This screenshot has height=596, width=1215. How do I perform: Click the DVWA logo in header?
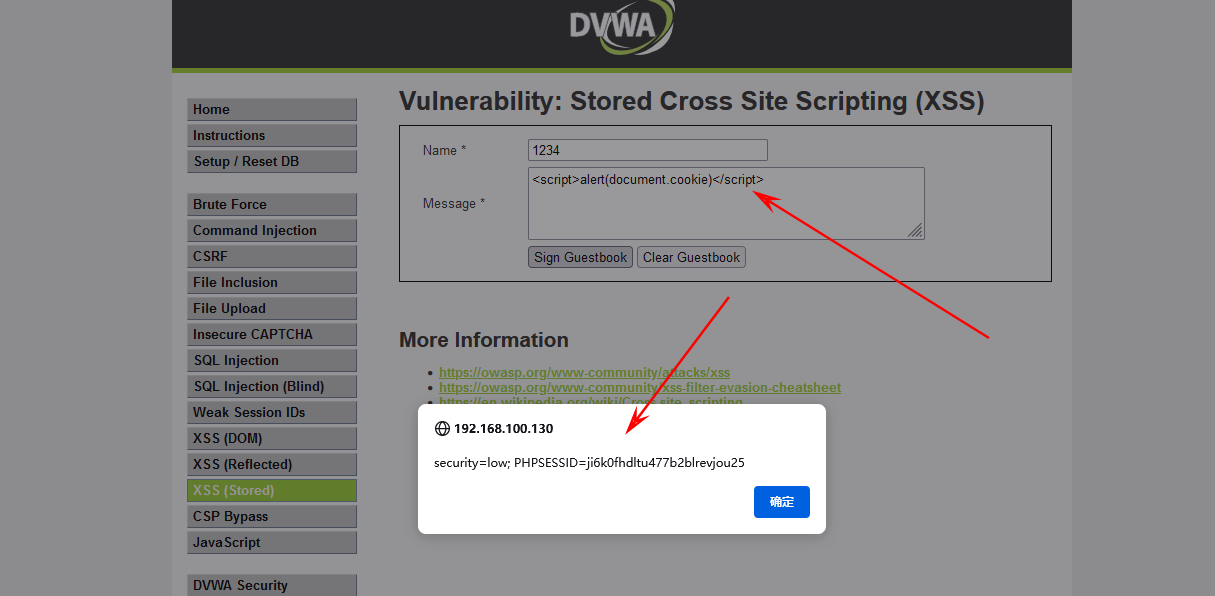(x=622, y=25)
